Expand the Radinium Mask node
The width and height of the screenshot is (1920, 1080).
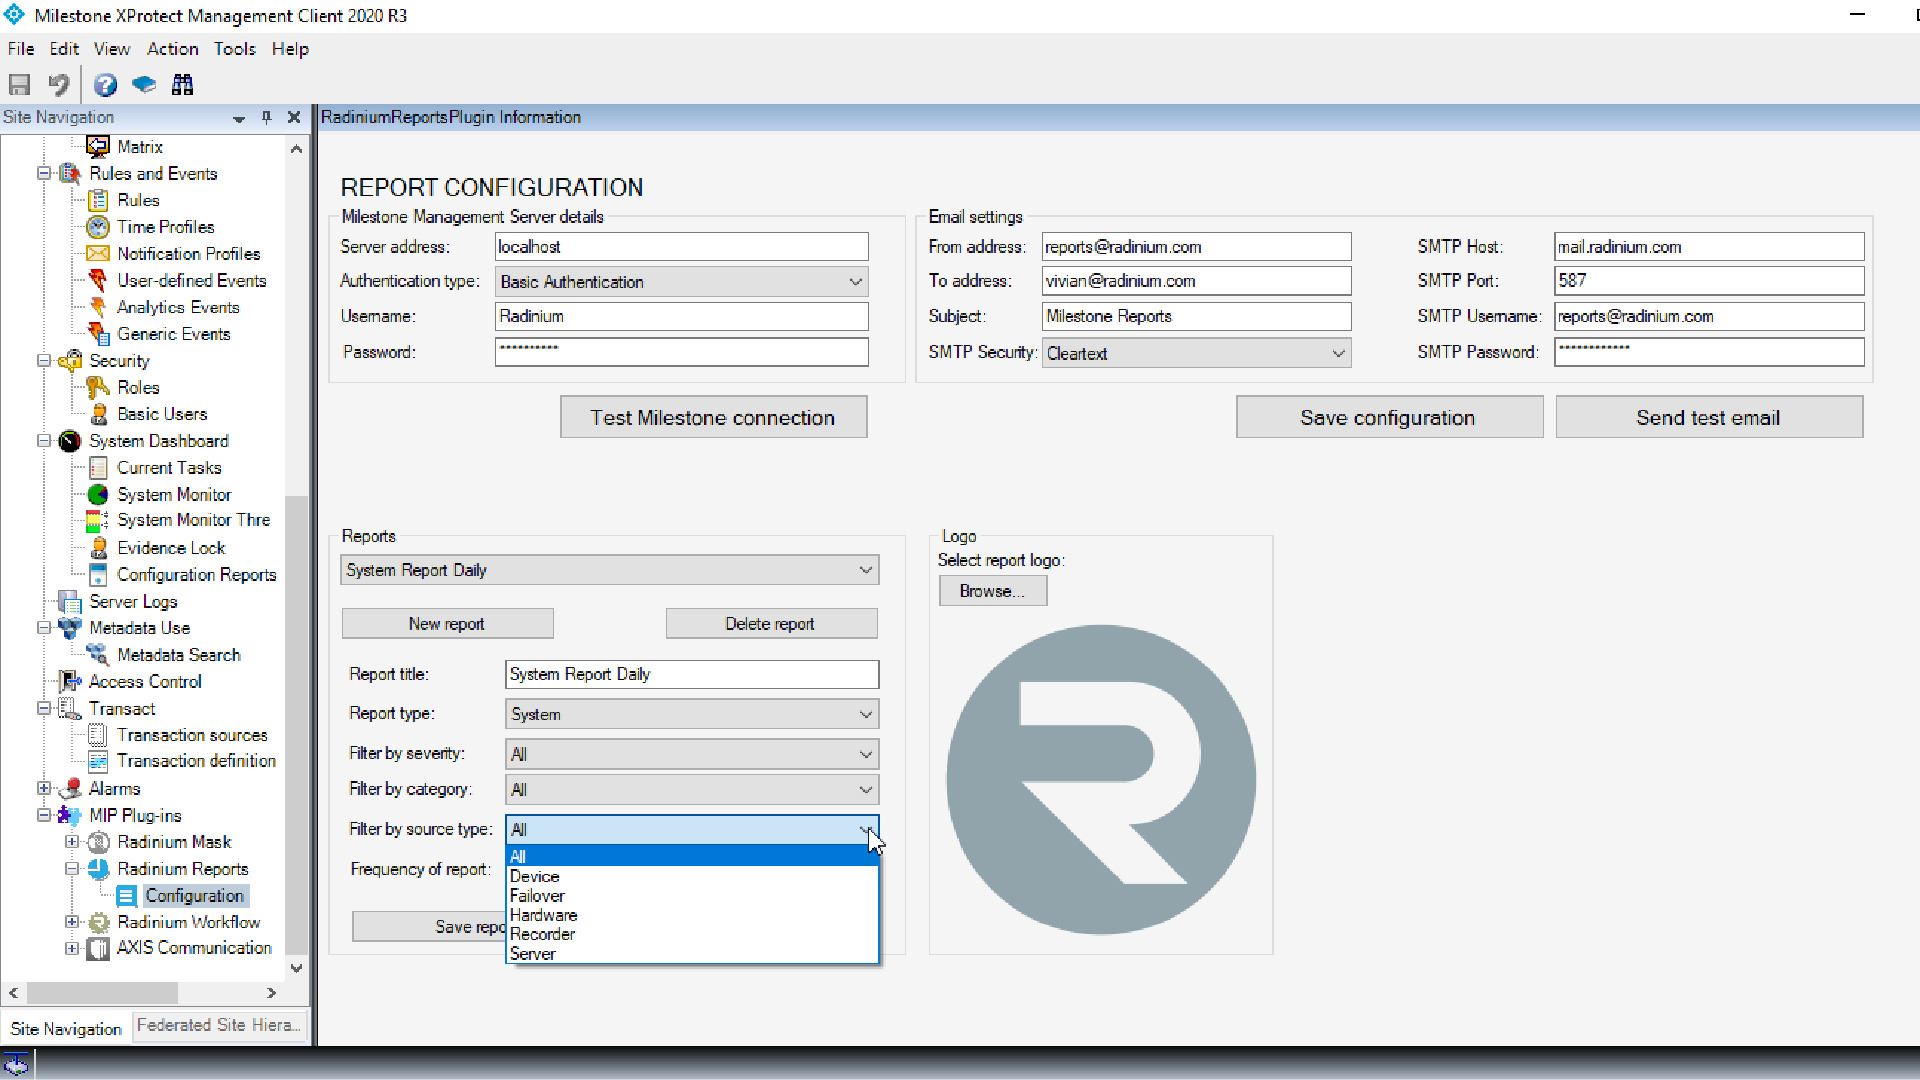[72, 842]
